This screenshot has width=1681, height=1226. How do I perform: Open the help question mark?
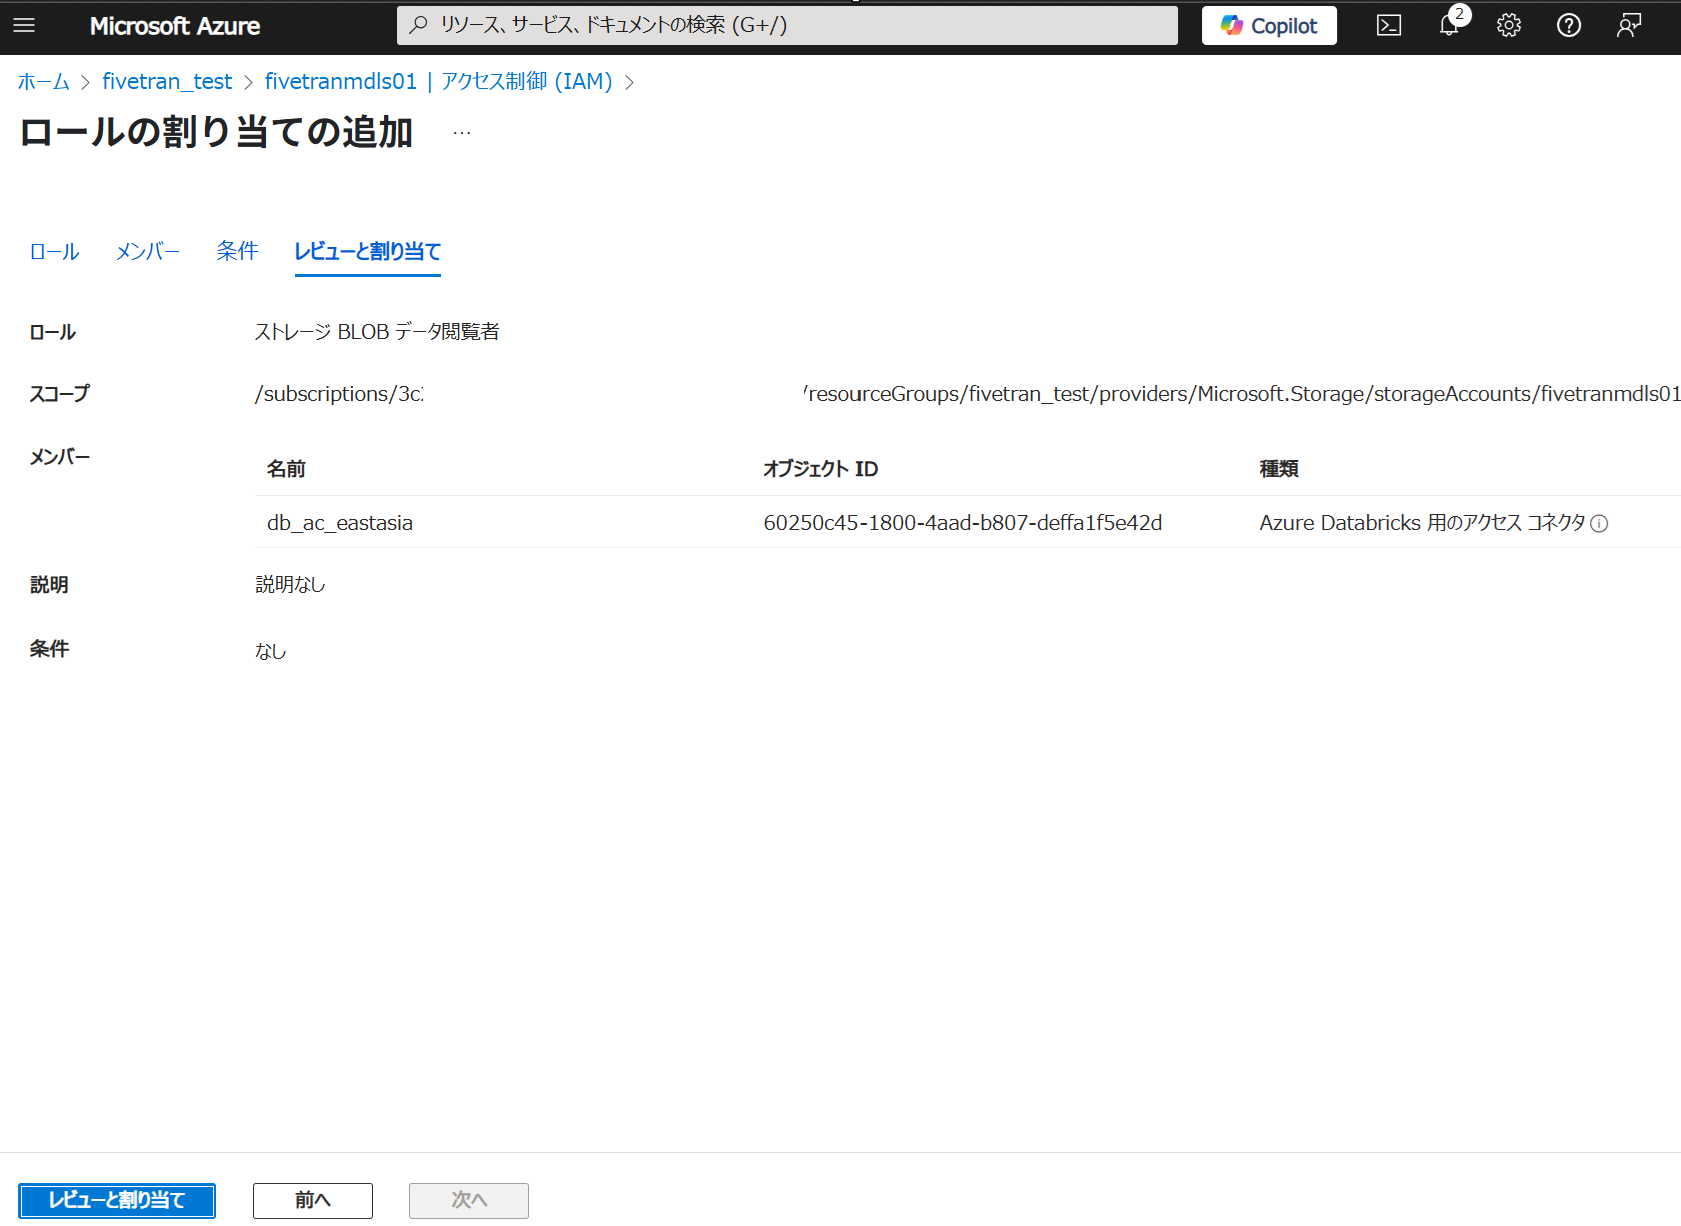(x=1569, y=26)
